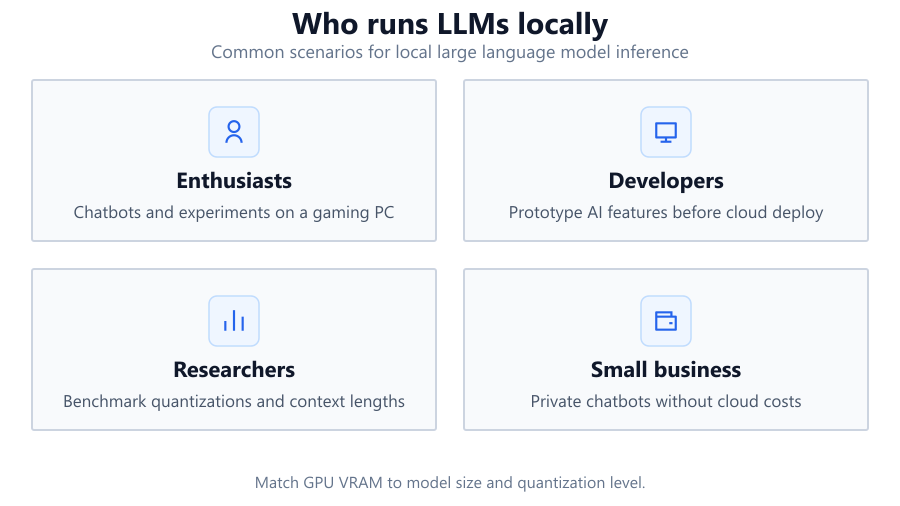Click the 'Who runs LLMs locally' title
Image resolution: width=900 pixels, height=506 pixels.
coord(450,24)
